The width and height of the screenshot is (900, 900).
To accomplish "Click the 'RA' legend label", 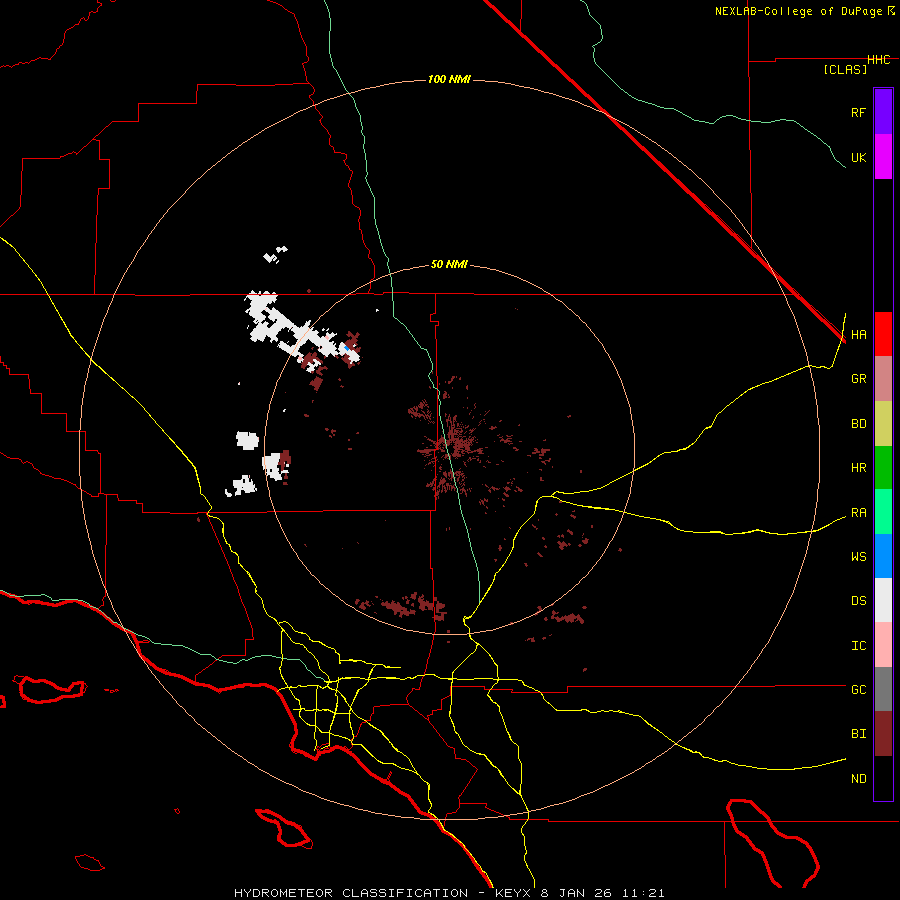I will [858, 513].
